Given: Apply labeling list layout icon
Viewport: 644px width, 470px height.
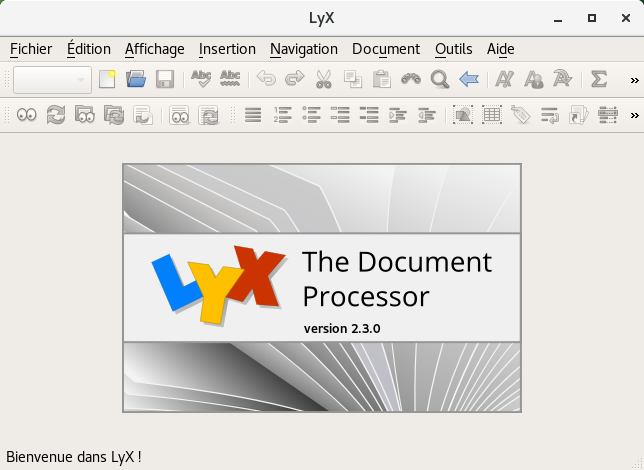Looking at the screenshot, I should [340, 115].
